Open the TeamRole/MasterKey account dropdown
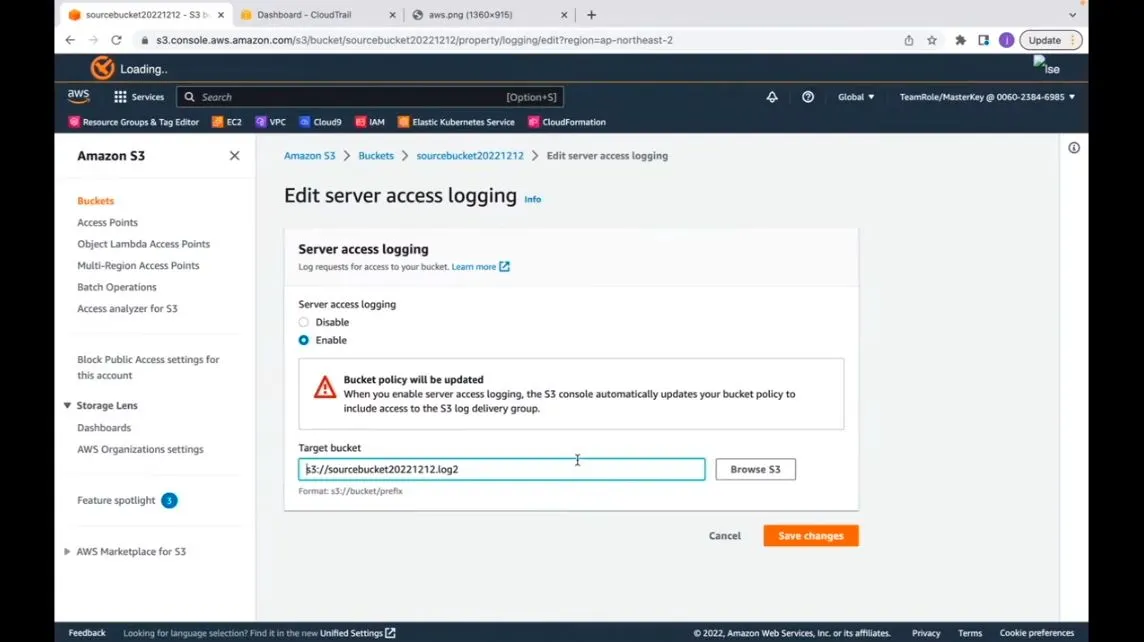Image resolution: width=1144 pixels, height=642 pixels. (x=986, y=97)
